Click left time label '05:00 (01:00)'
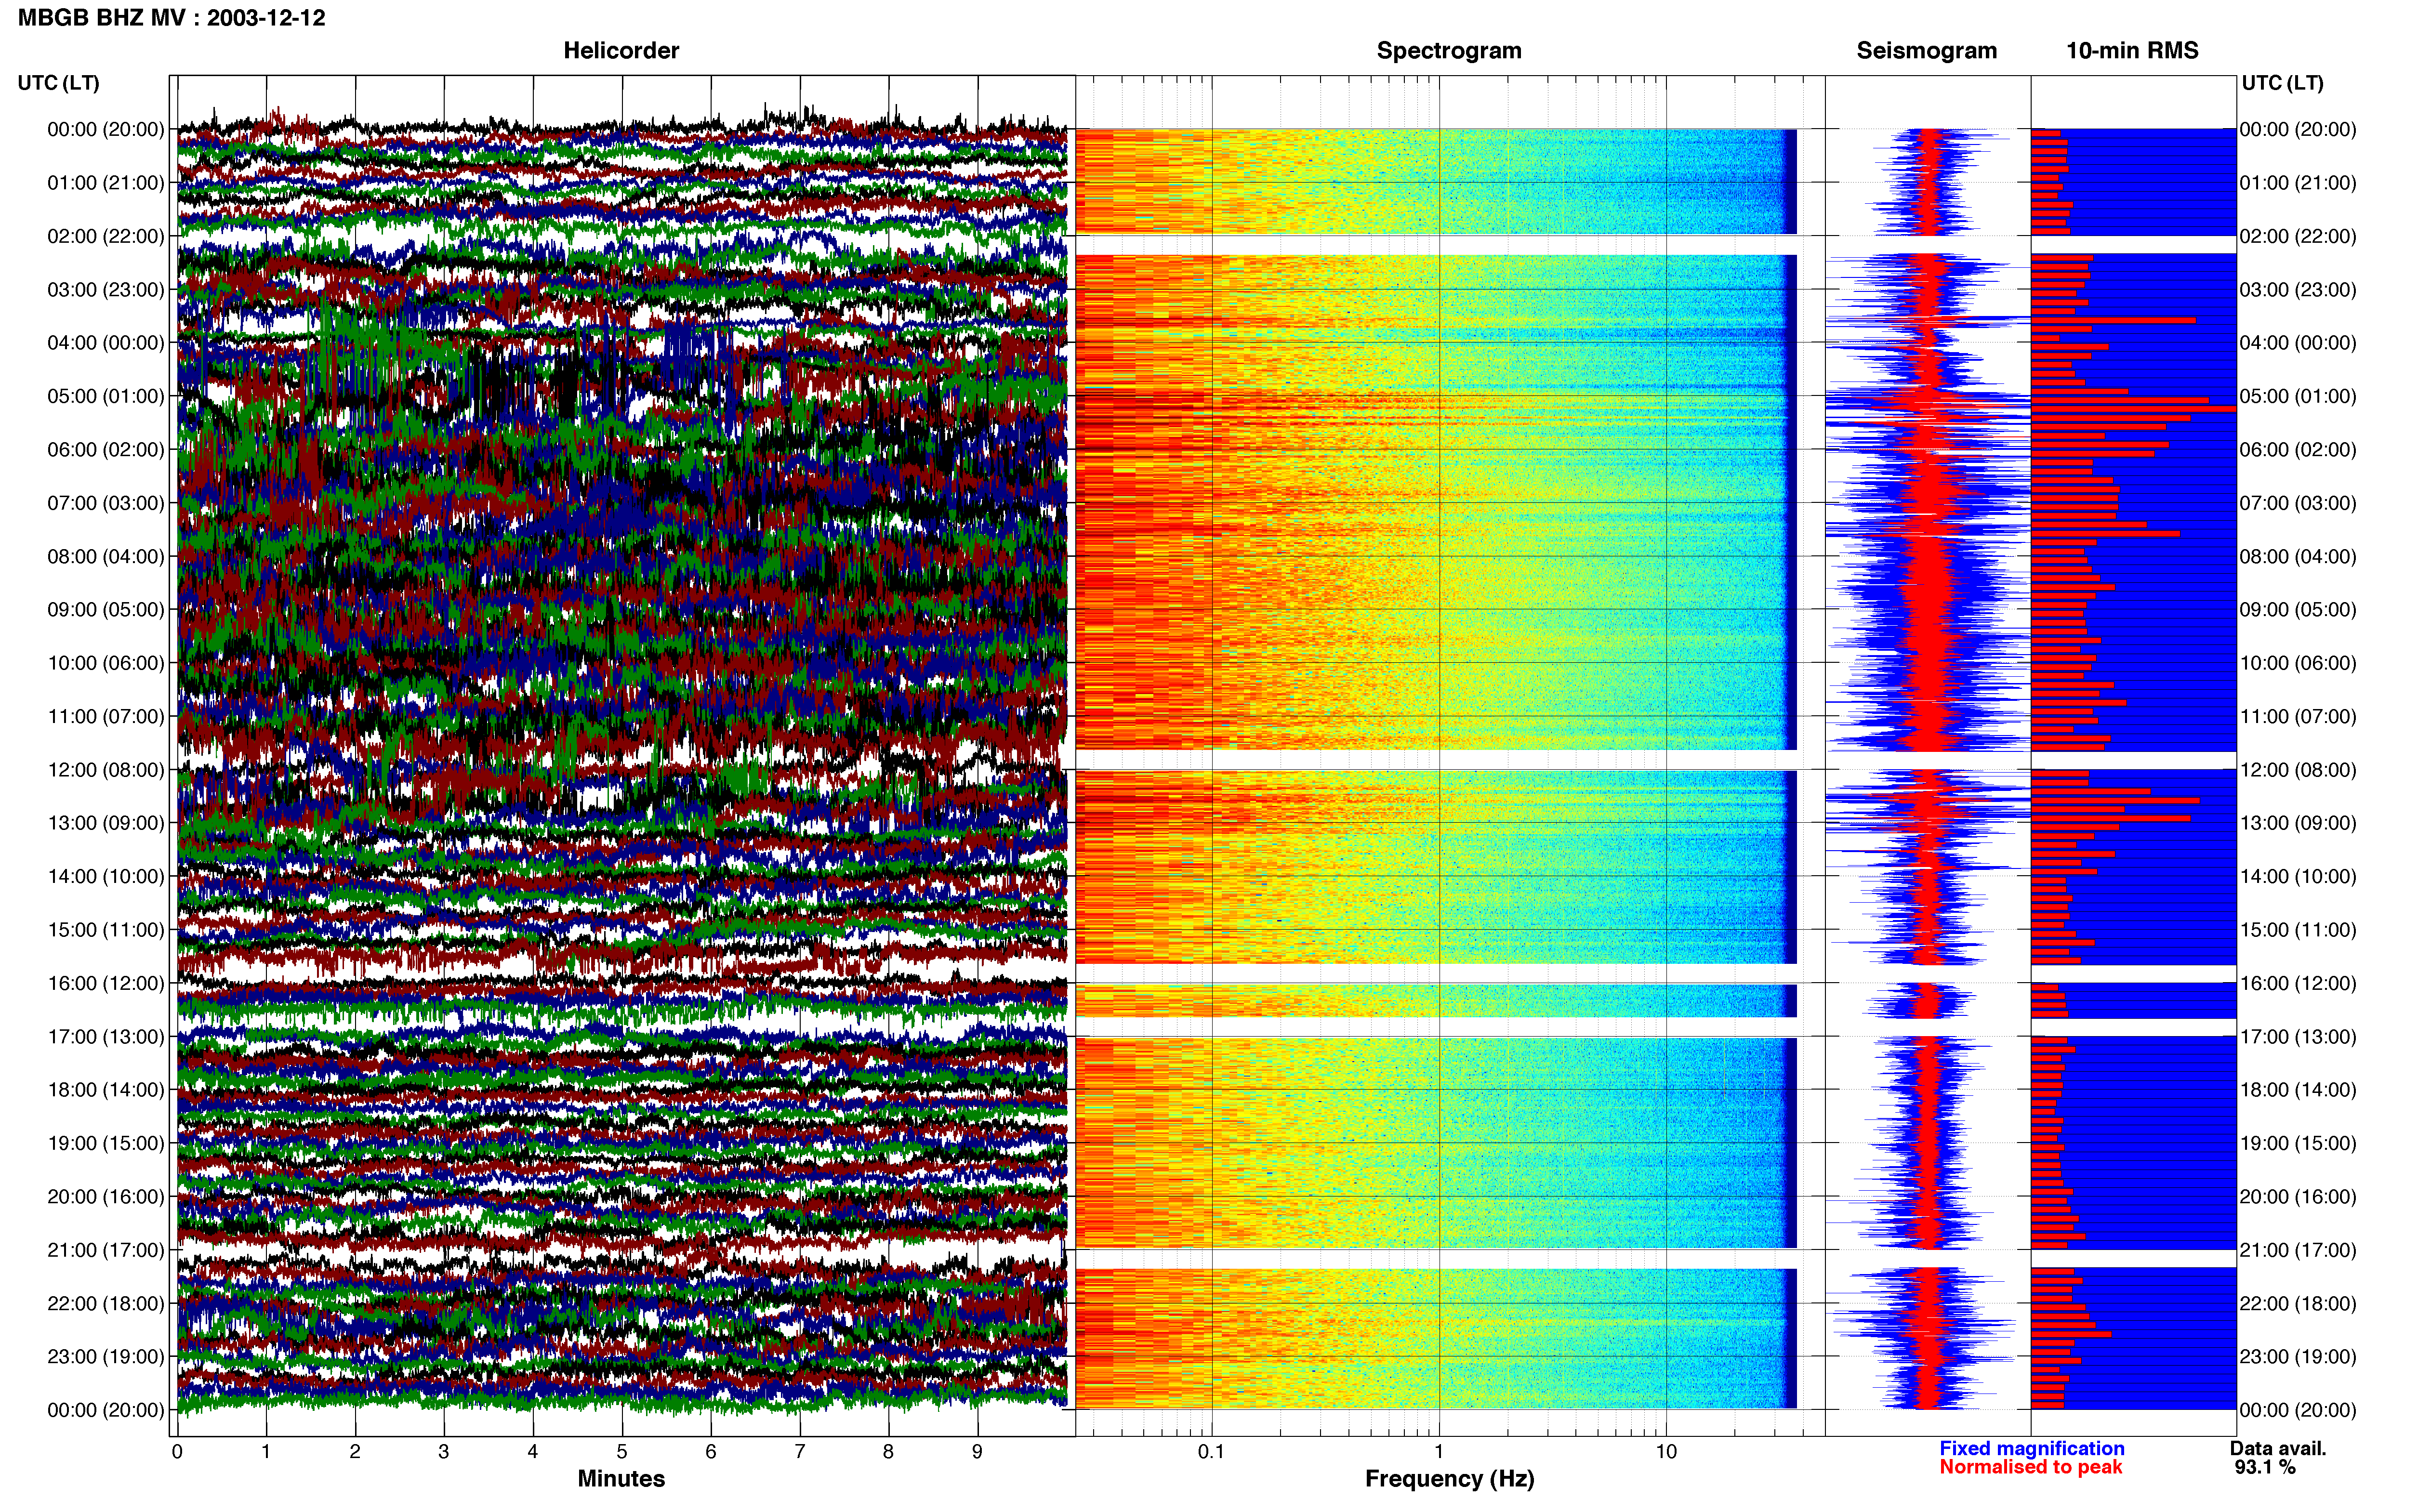Screen dimensions: 2418x1512 106,396
